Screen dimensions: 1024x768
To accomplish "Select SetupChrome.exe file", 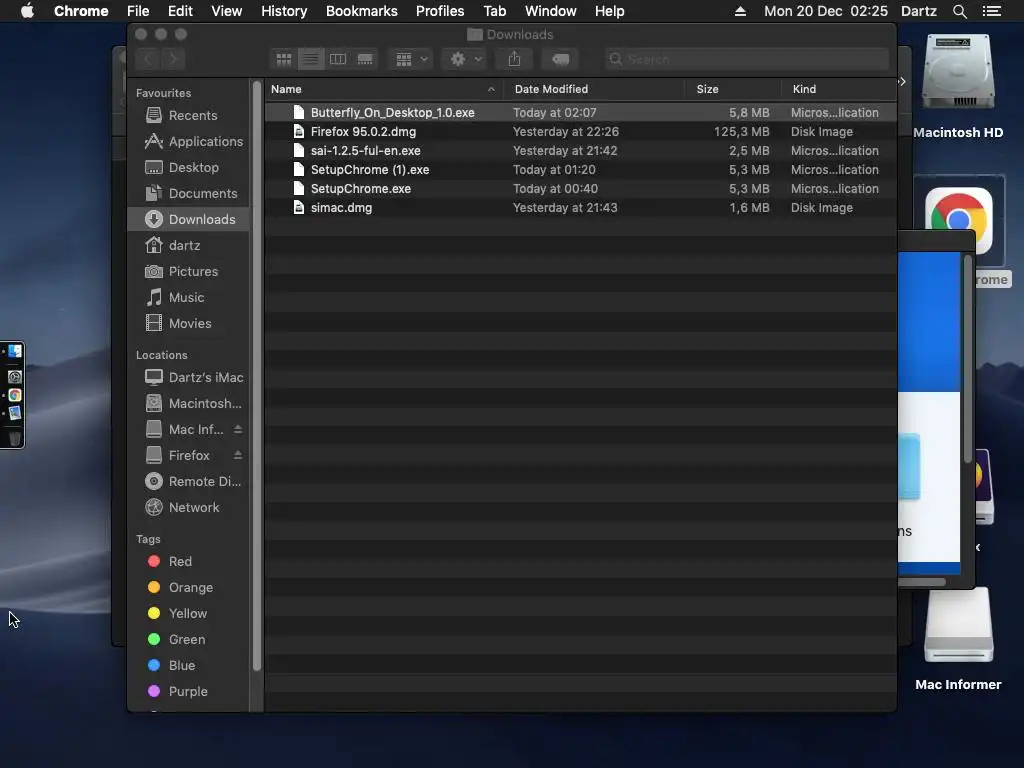I will point(581,189).
